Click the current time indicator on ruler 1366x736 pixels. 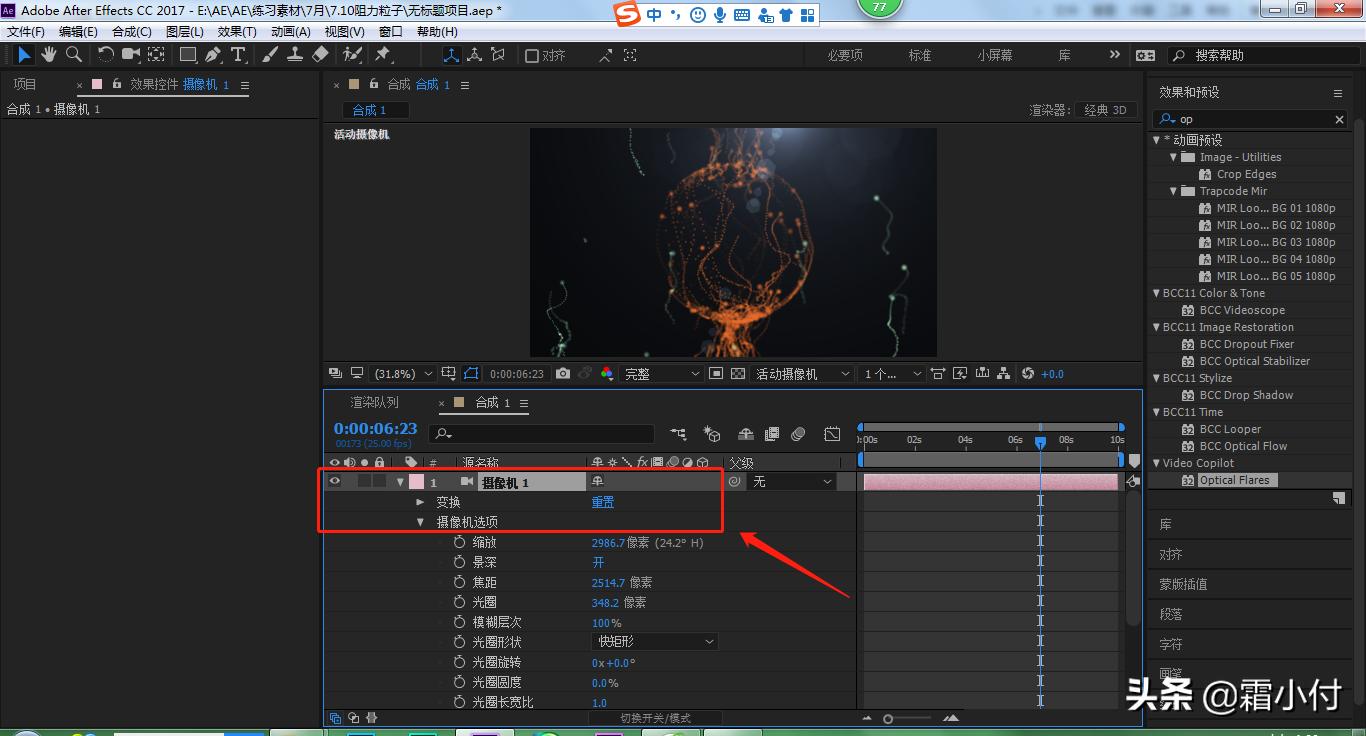coord(1040,441)
